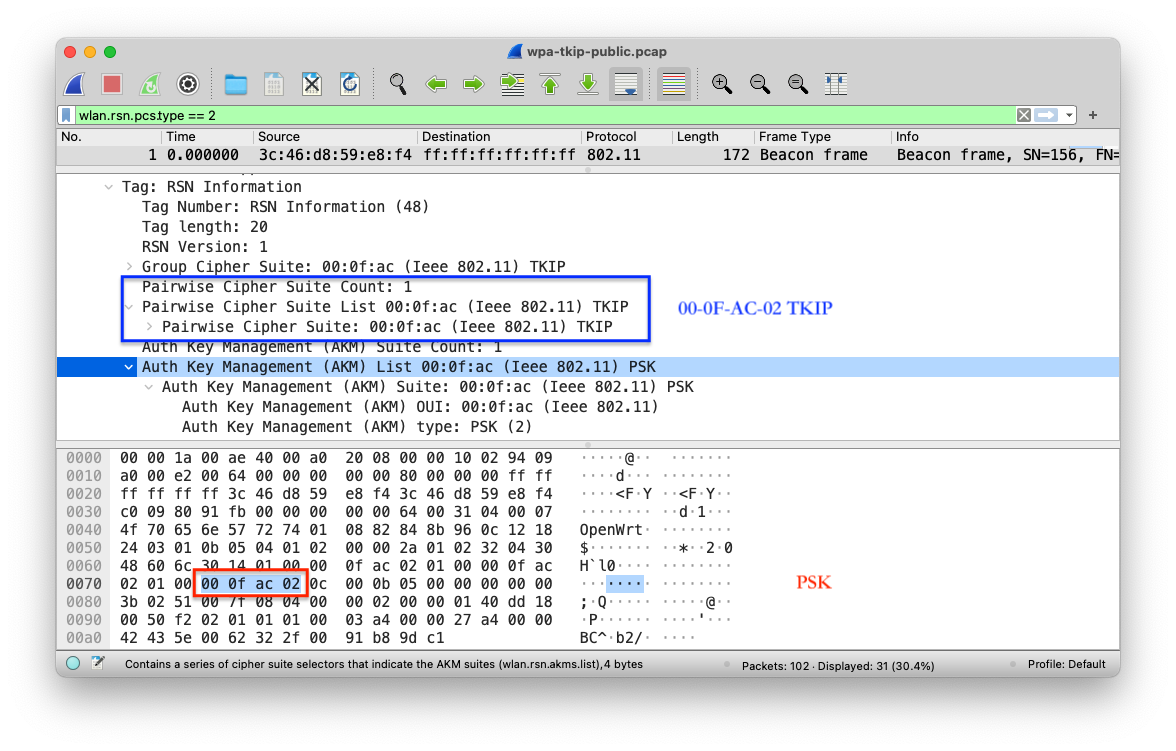This screenshot has height=751, width=1176.
Task: Stop the running capture
Action: 112,84
